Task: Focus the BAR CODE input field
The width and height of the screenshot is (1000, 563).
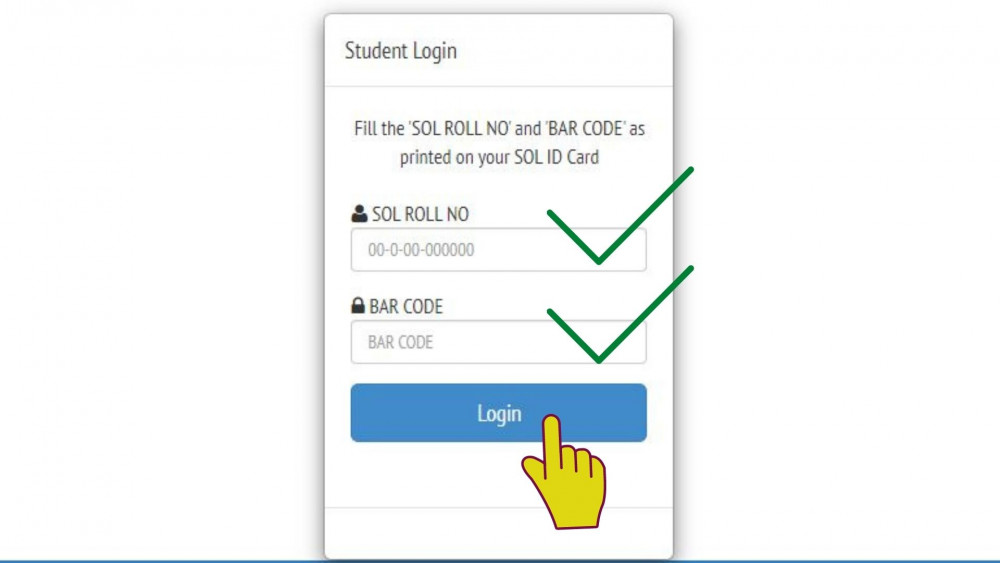Action: pyautogui.click(x=498, y=342)
